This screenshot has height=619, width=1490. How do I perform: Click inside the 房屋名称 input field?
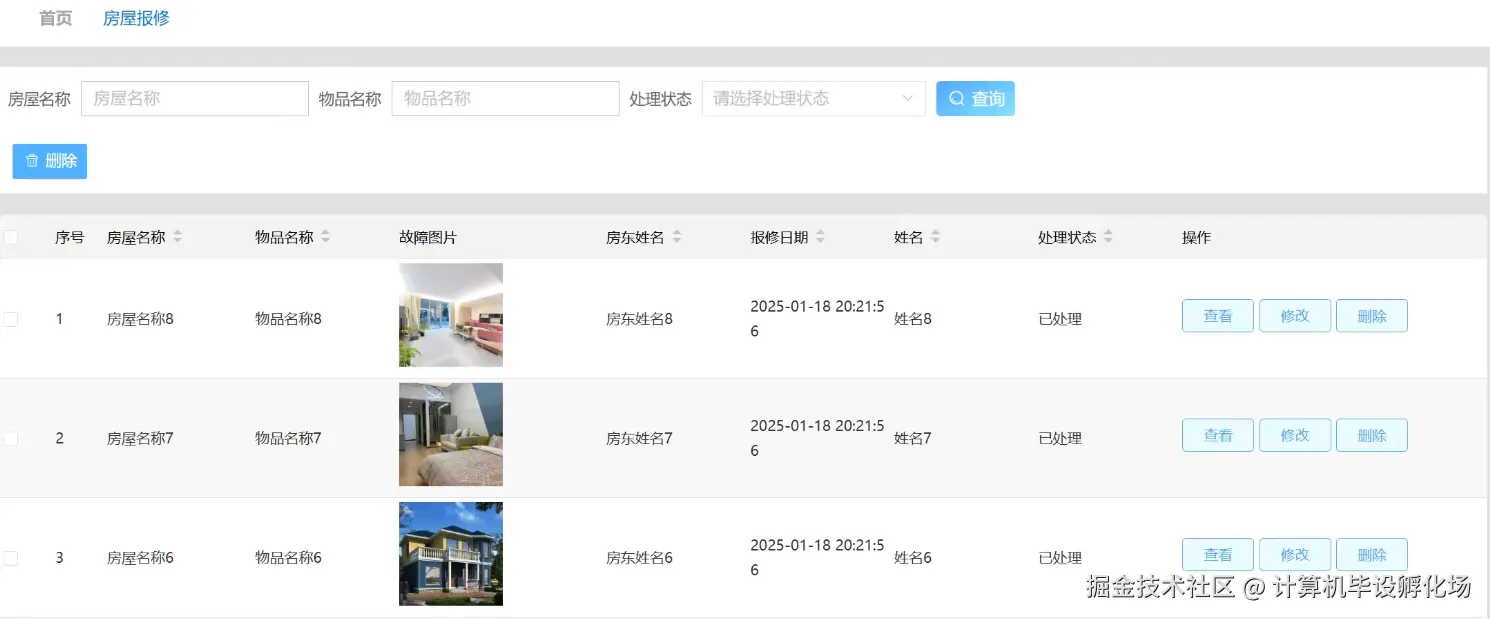(194, 98)
